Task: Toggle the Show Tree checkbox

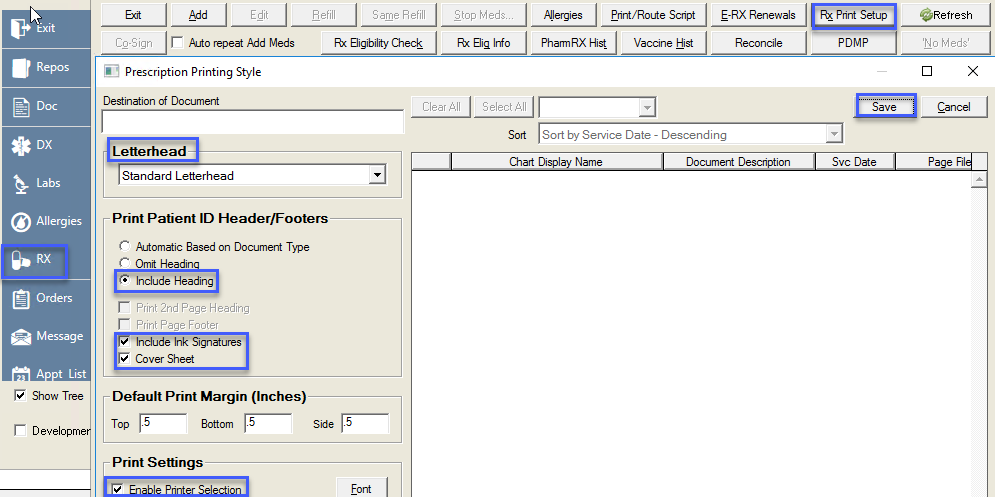Action: (21, 395)
